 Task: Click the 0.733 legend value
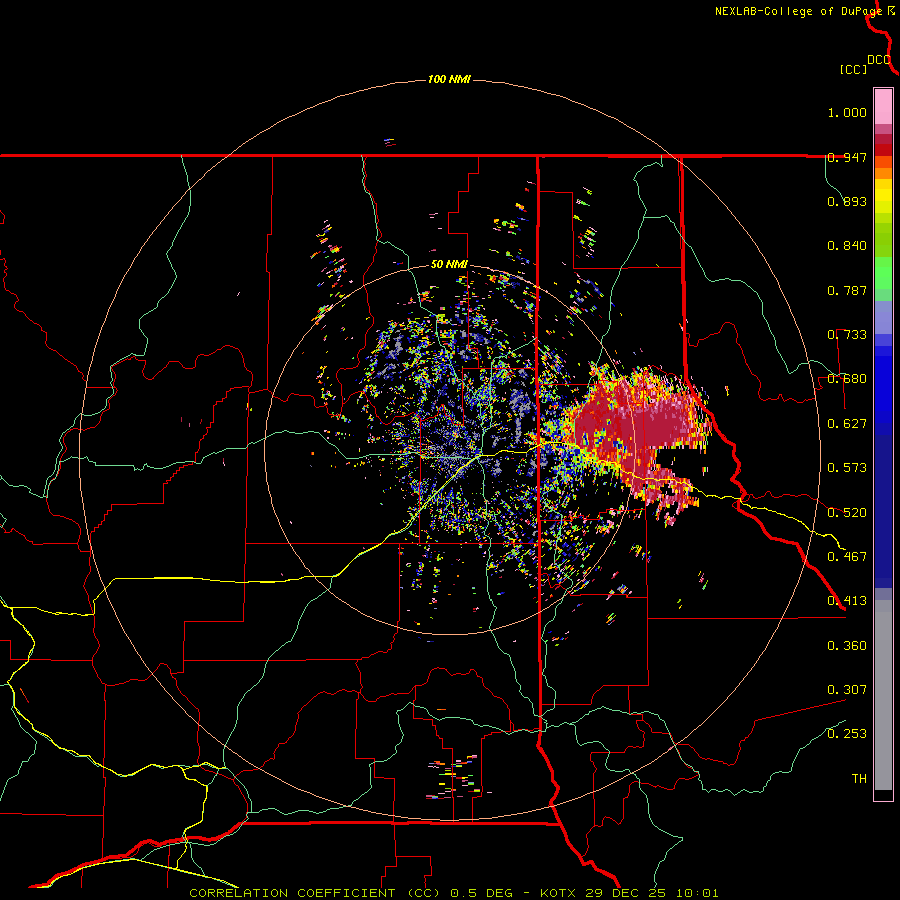tap(847, 335)
